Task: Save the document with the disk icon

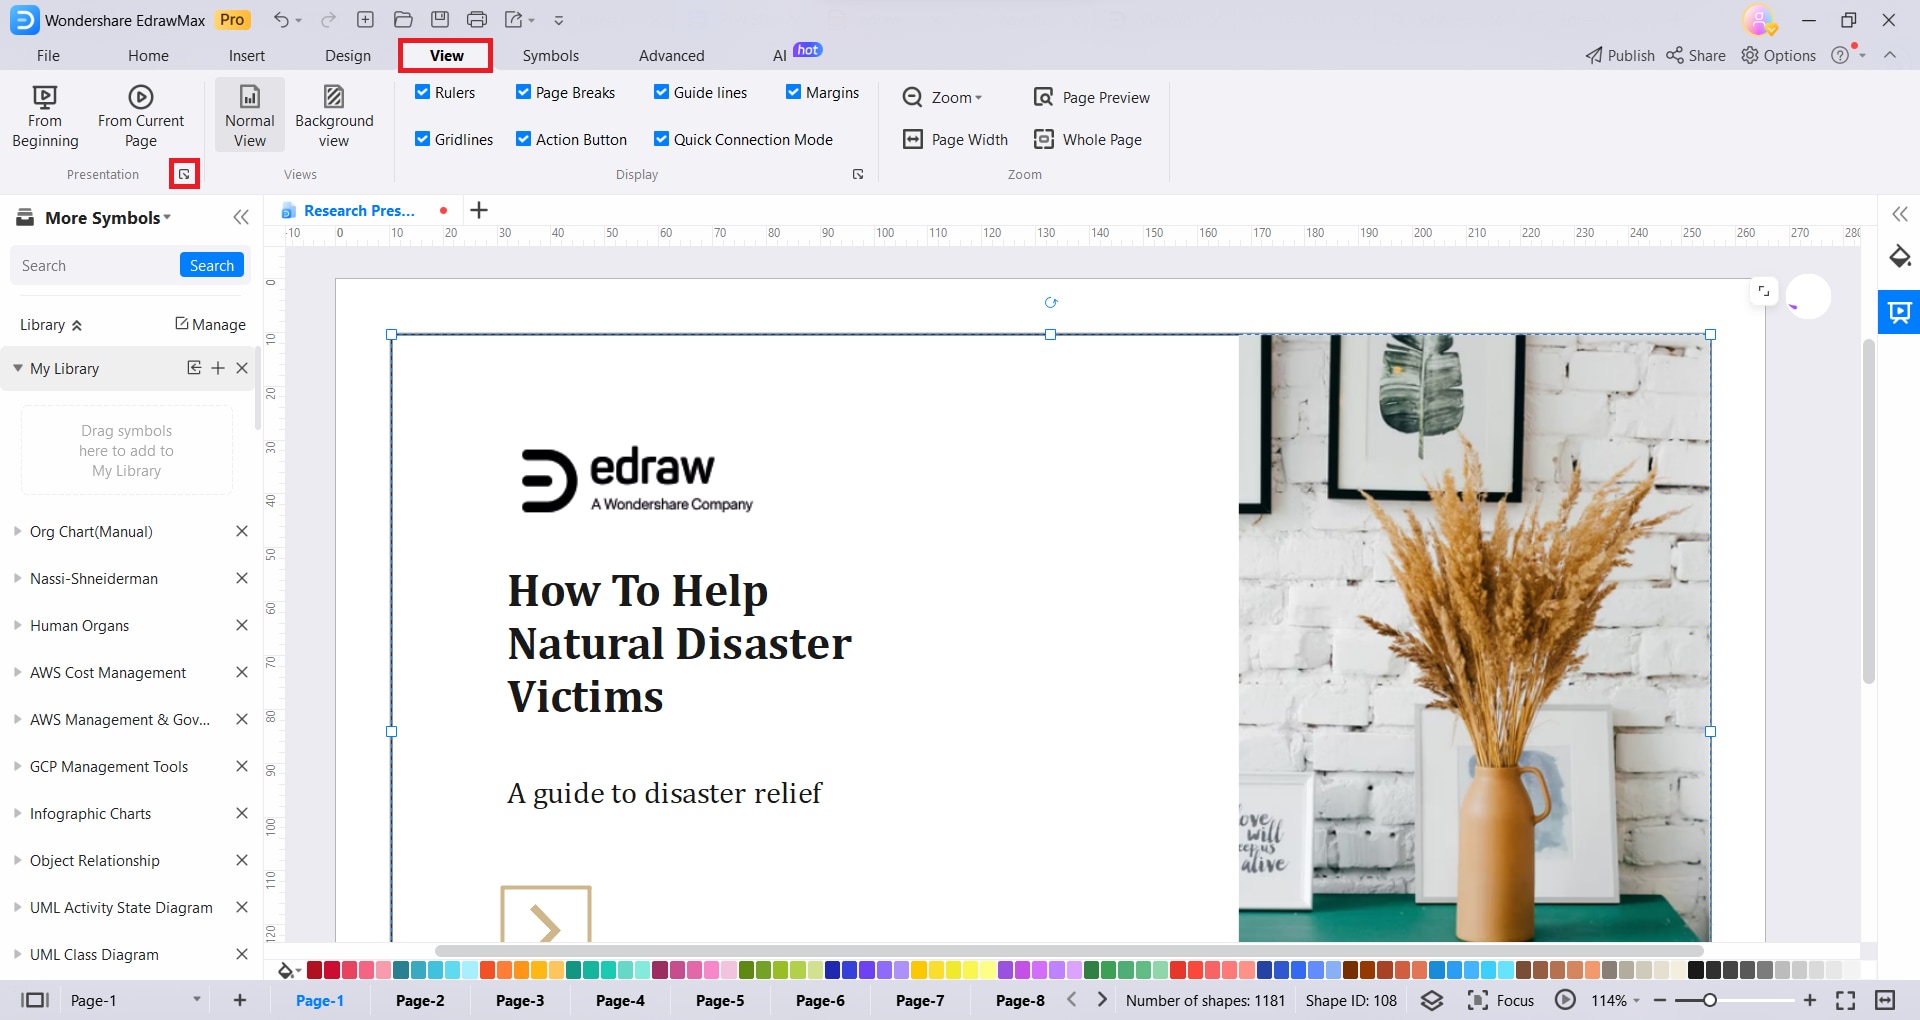Action: [440, 20]
